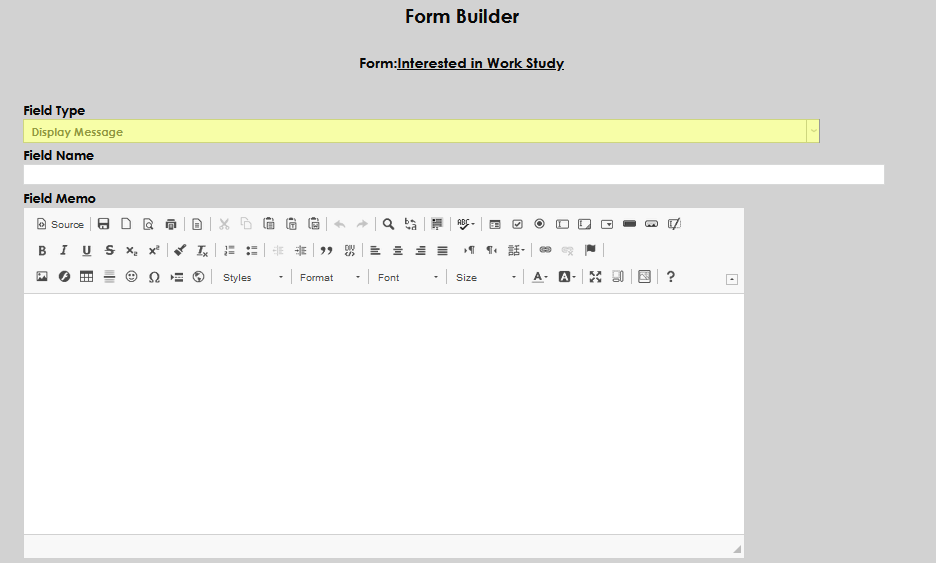This screenshot has width=936, height=563.
Task: Insert a Hidden Field element
Action: coord(674,224)
